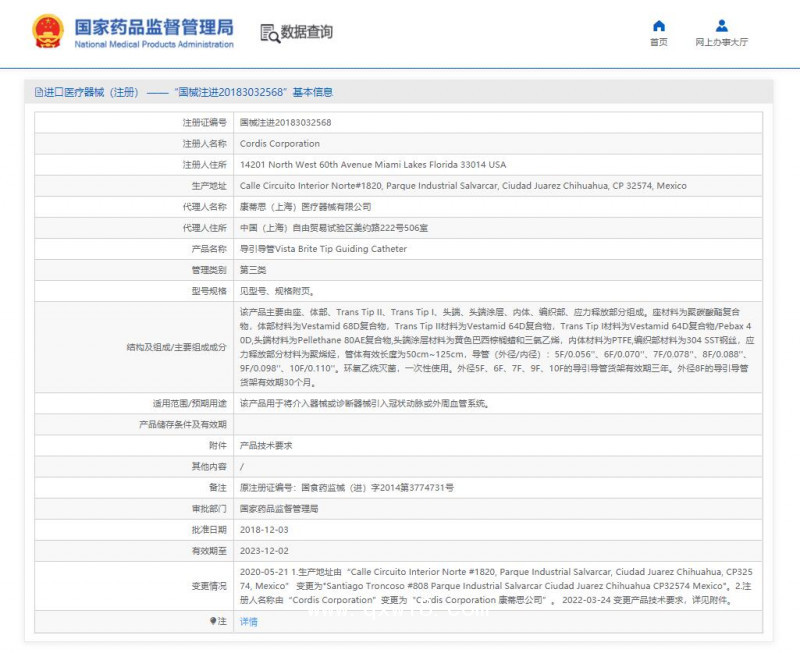Click the 注册证编号 row label

205,122
